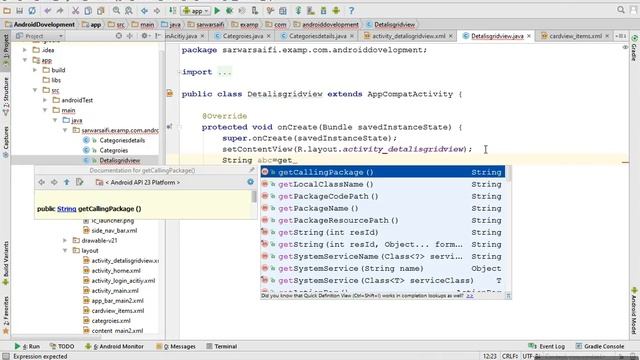
Task: Click the AndroidDovelopment breadcrumb
Action: tap(40, 24)
